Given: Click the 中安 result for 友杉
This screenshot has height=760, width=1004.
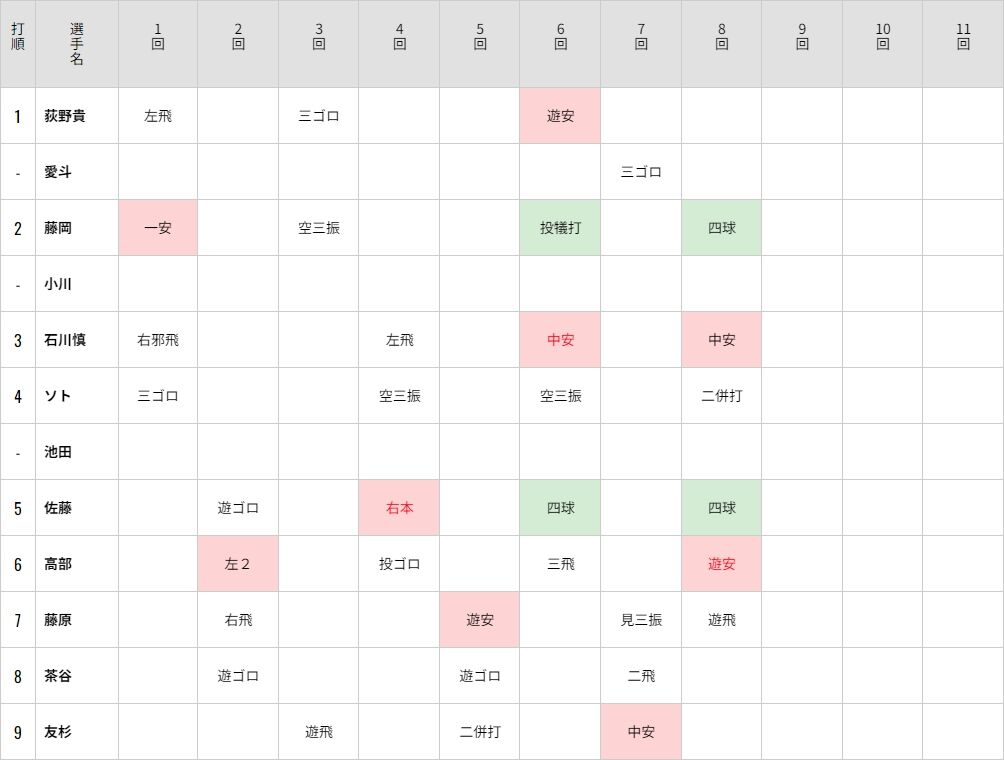Looking at the screenshot, I should 641,732.
